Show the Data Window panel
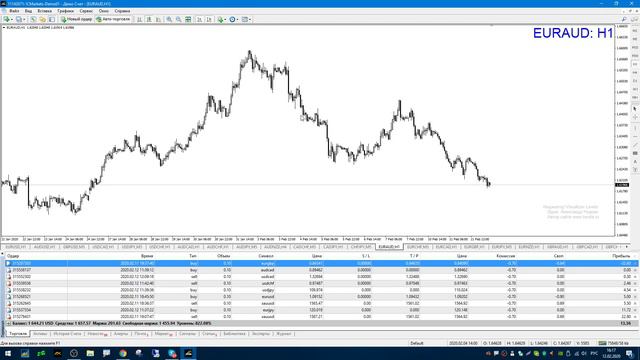640x360 pixels. click(x=42, y=19)
